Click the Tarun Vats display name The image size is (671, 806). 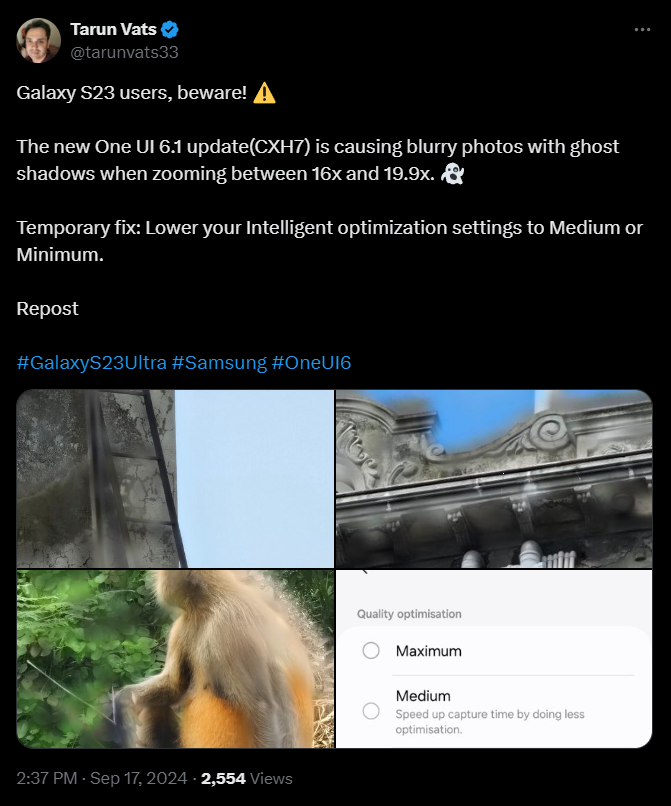113,29
